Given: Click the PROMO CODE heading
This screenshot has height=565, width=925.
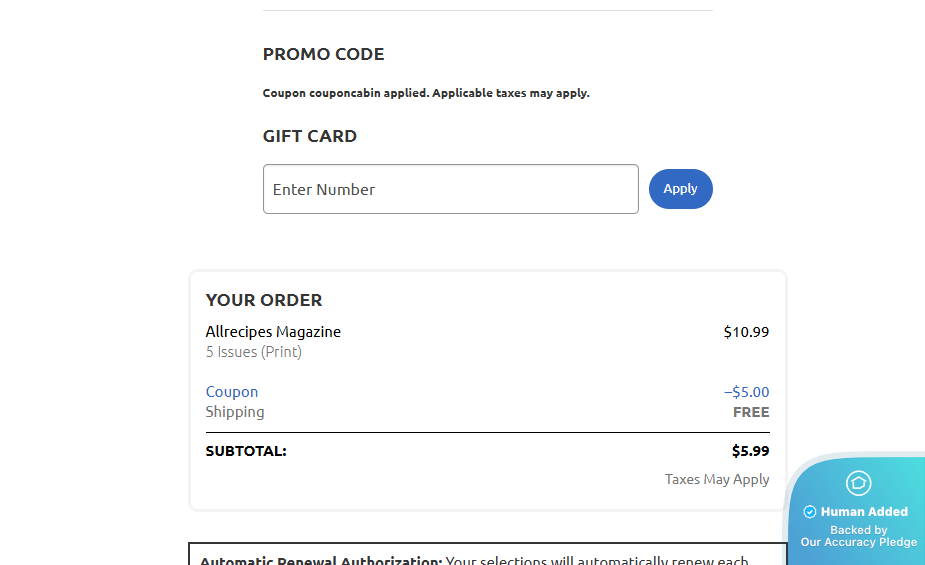Looking at the screenshot, I should point(323,54).
